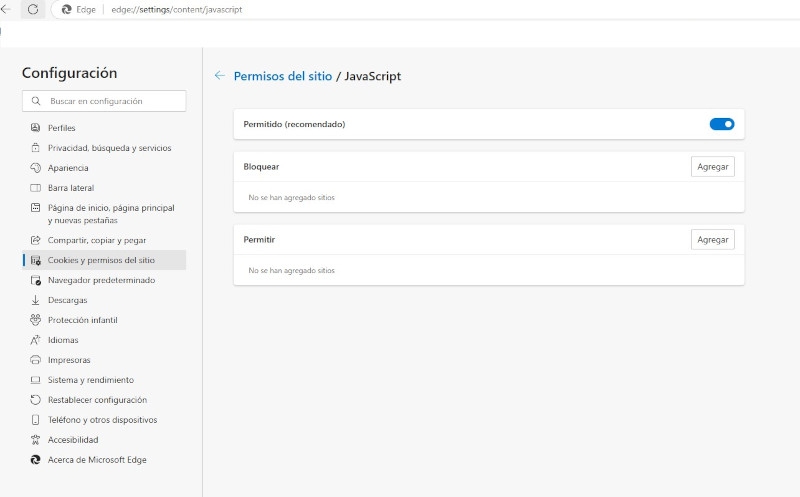Click the Idiomas language icon
This screenshot has width=800, height=497.
point(36,340)
